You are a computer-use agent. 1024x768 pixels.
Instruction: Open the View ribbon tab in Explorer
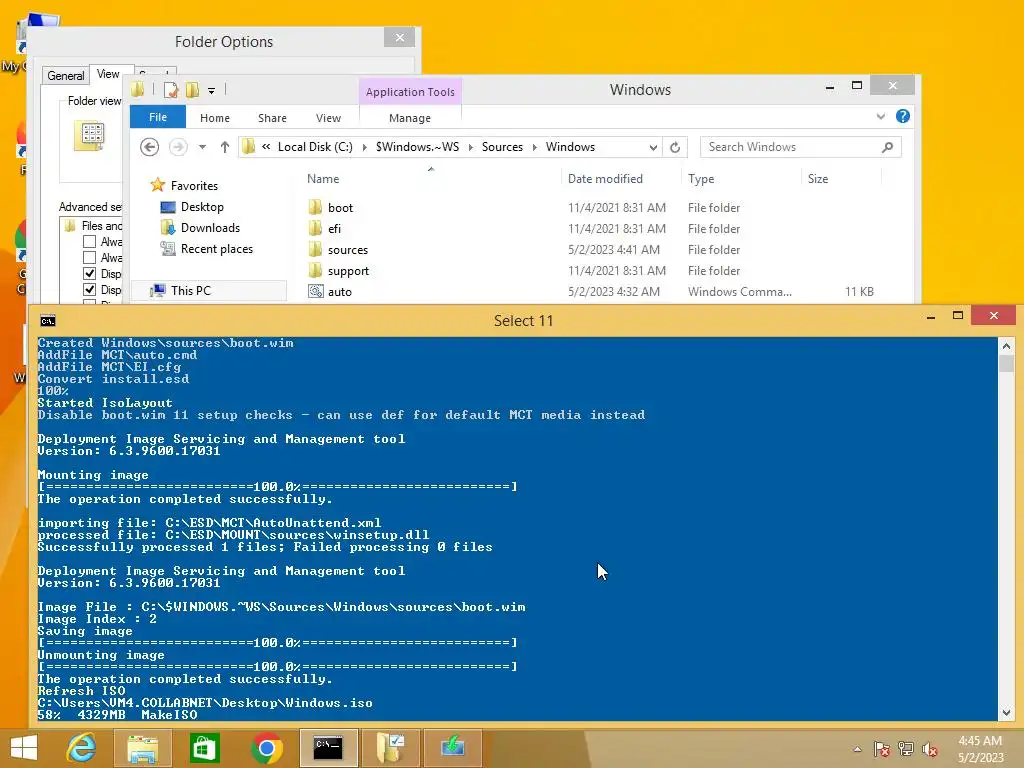328,118
